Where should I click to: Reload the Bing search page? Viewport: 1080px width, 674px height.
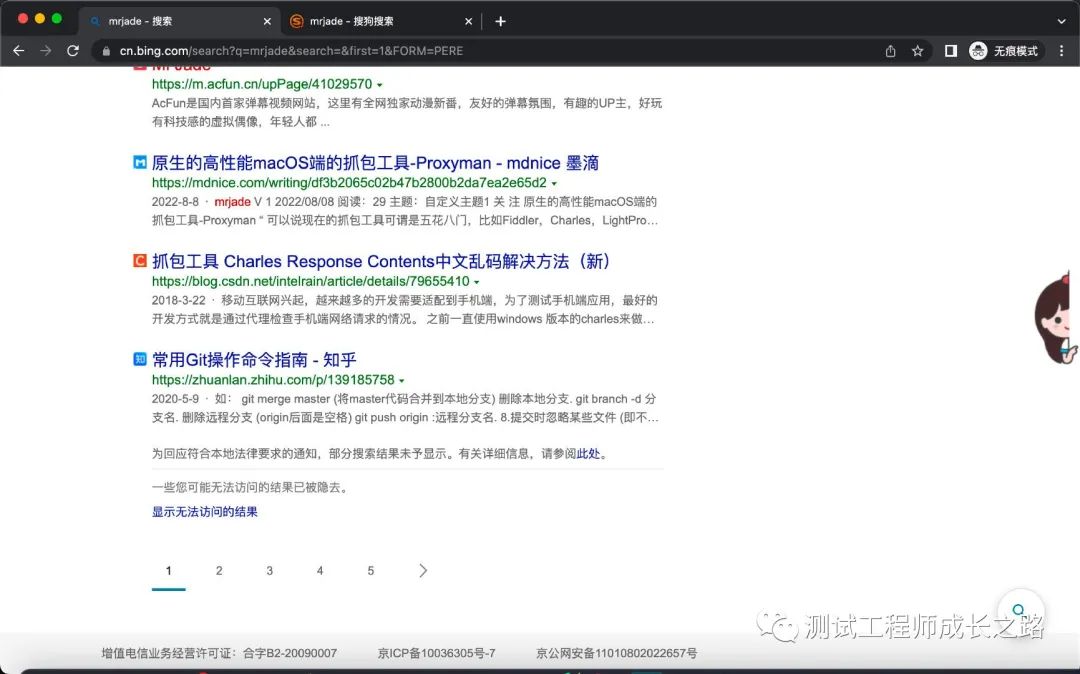click(72, 51)
